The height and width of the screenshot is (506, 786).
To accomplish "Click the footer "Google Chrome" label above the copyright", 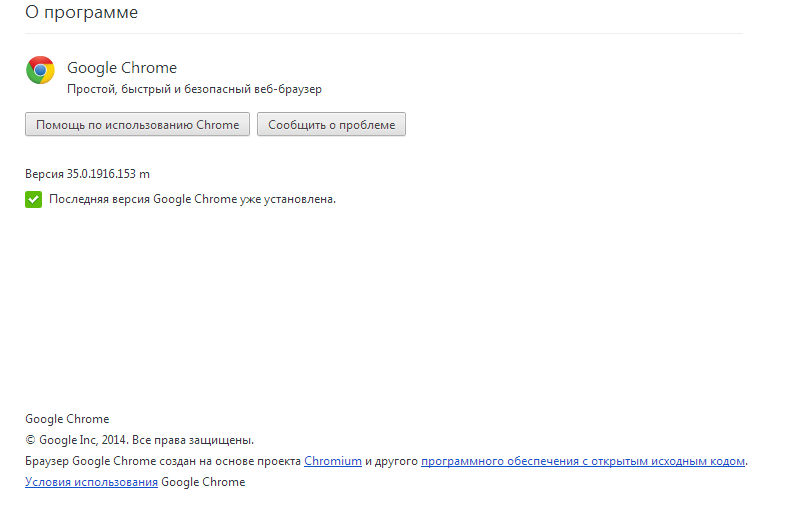I will tap(67, 419).
